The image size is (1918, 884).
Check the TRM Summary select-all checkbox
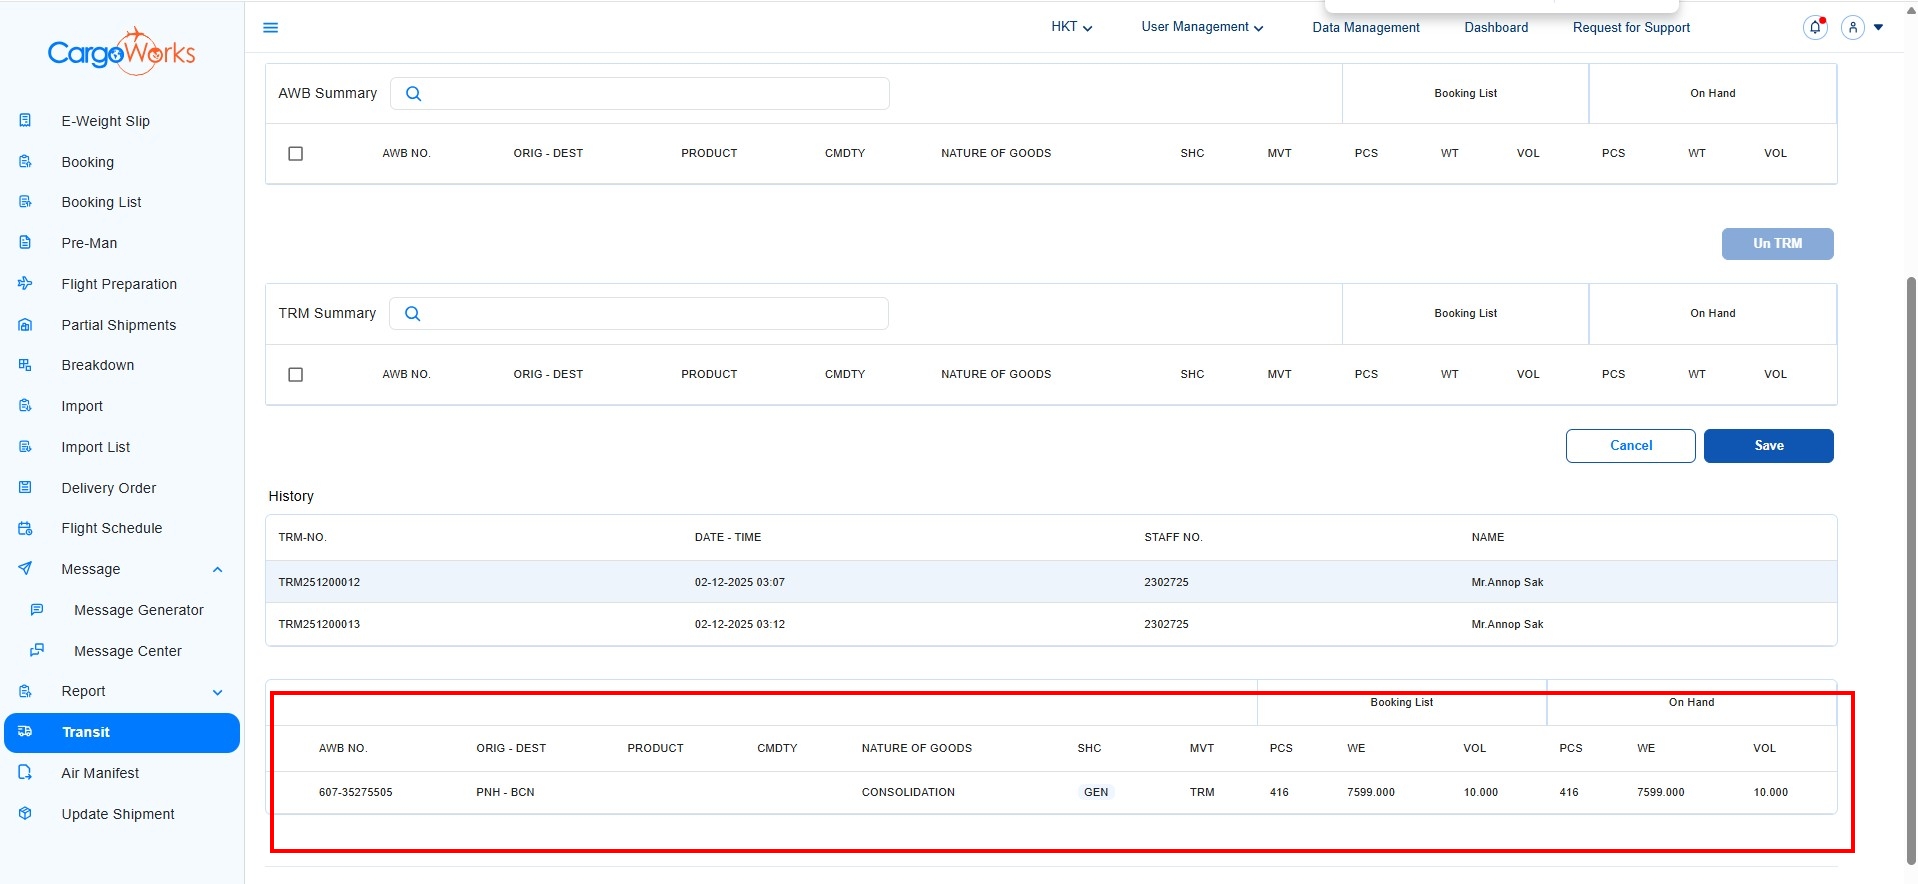[x=295, y=375]
